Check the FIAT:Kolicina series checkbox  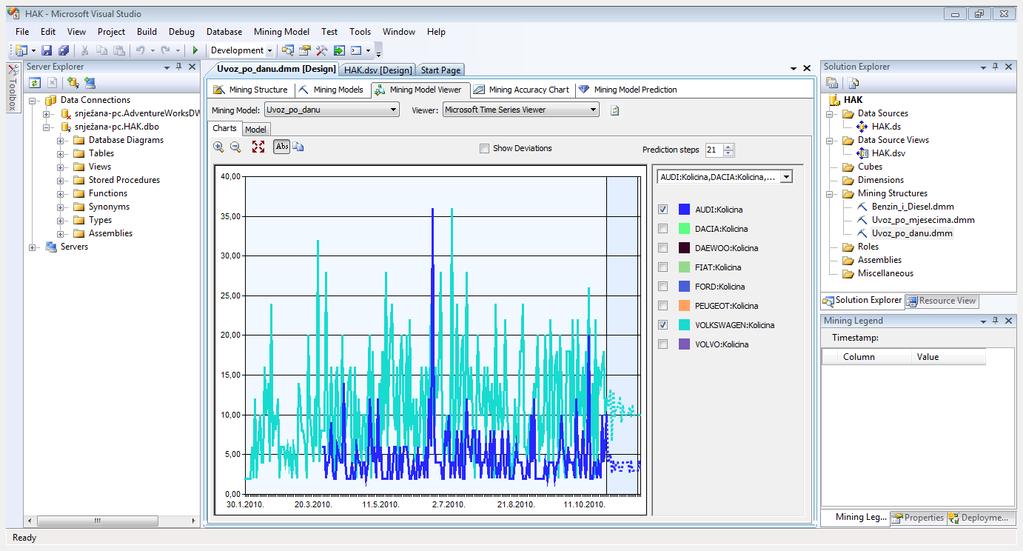(663, 267)
